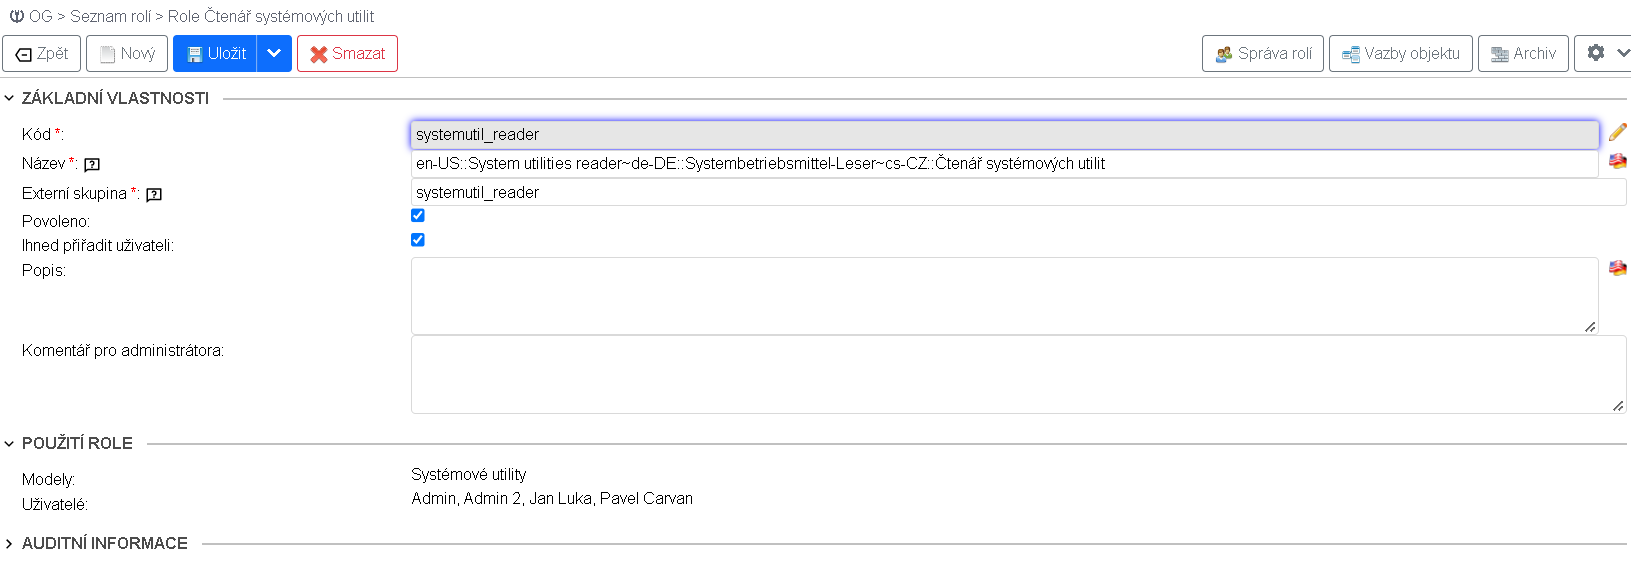Image resolution: width=1631 pixels, height=565 pixels.
Task: Uncheck Ihned přiřadit uživateli checkbox
Action: tap(418, 240)
